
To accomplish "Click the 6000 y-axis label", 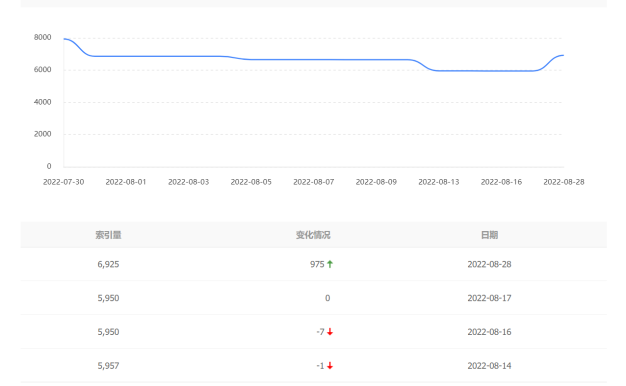I will [42, 70].
